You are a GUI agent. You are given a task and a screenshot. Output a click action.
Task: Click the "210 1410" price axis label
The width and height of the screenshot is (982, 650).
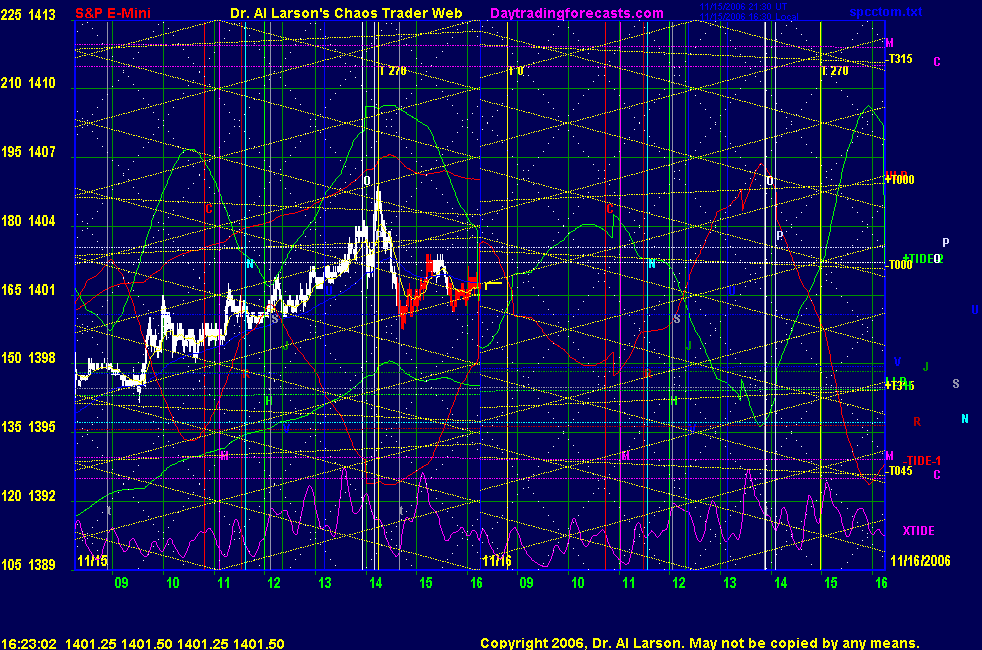coord(28,83)
